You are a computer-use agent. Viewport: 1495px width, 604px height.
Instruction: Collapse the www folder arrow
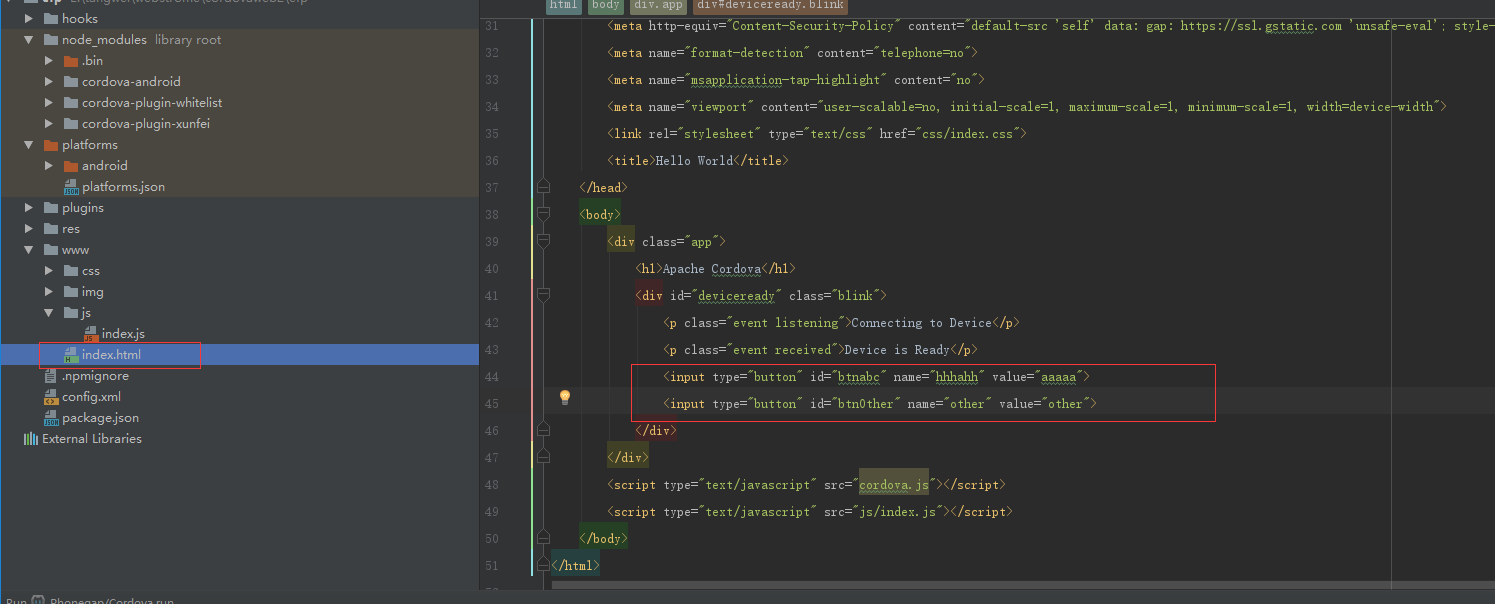coord(30,249)
